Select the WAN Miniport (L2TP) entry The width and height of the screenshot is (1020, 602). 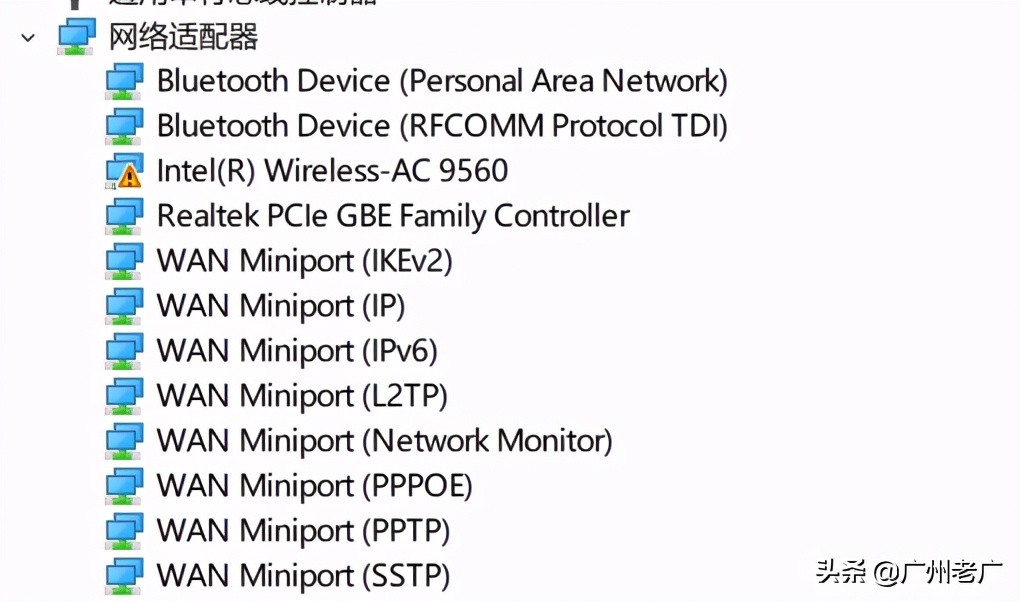(x=300, y=395)
